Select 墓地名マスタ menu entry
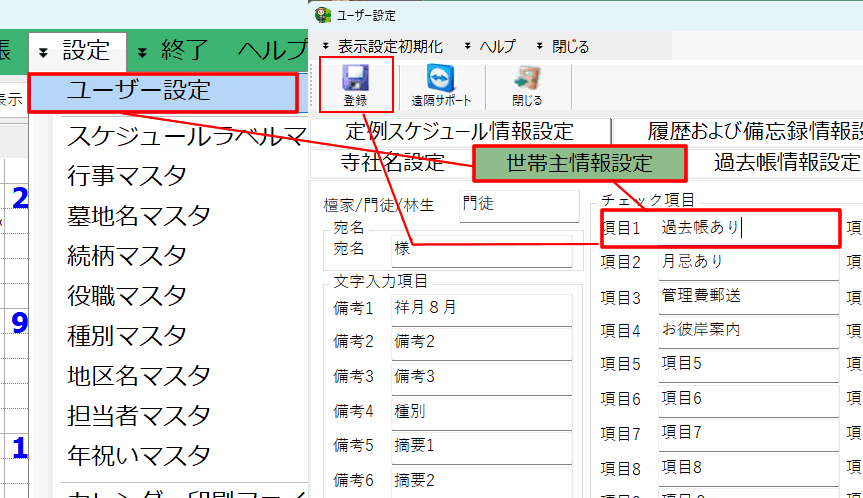This screenshot has width=863, height=498. point(139,216)
